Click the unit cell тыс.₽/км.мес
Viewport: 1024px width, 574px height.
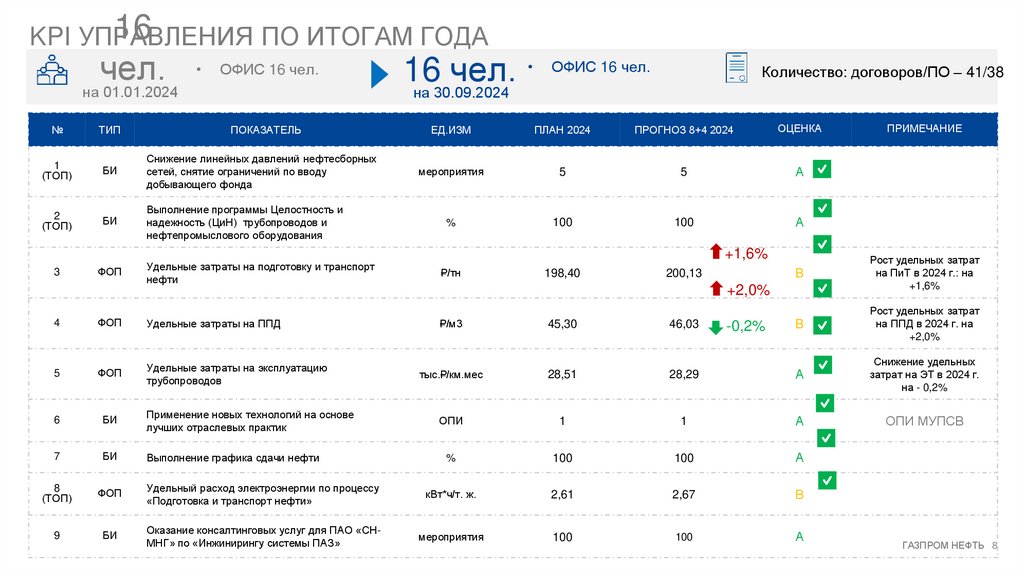[x=451, y=375]
